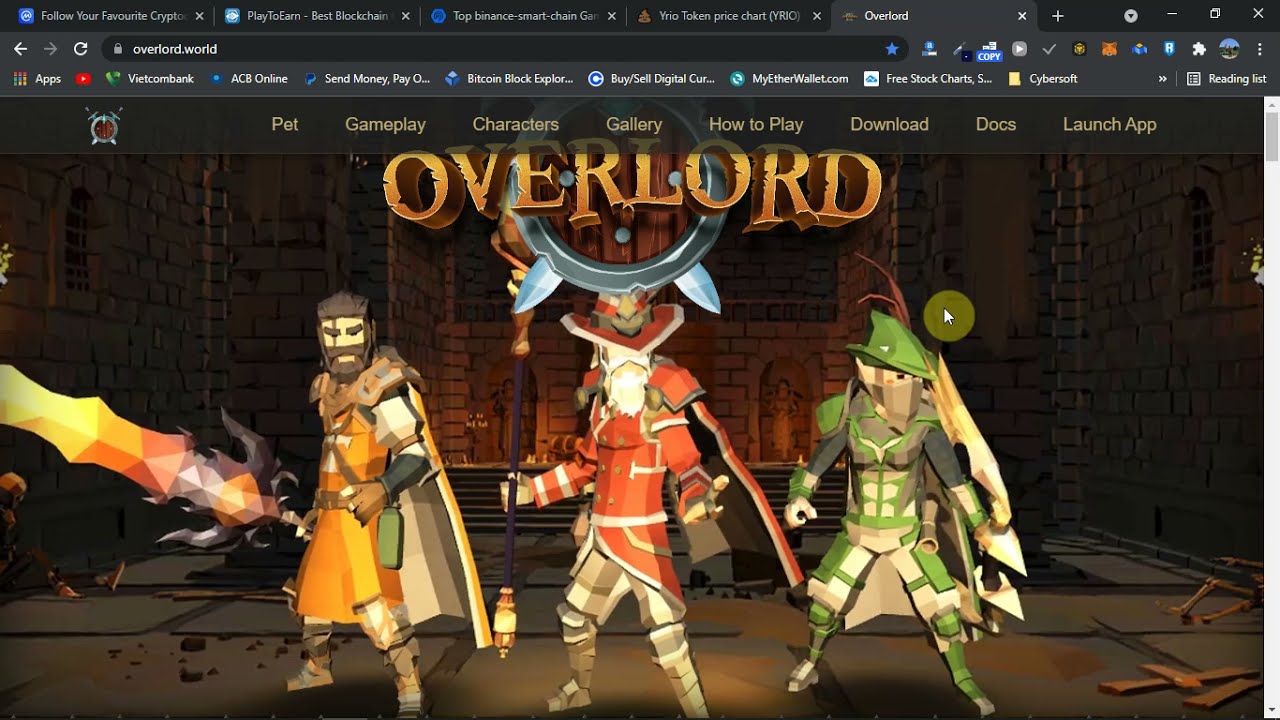Screen dimensions: 1280x720
Task: Click the blue shield R extension icon
Action: pos(1169,48)
